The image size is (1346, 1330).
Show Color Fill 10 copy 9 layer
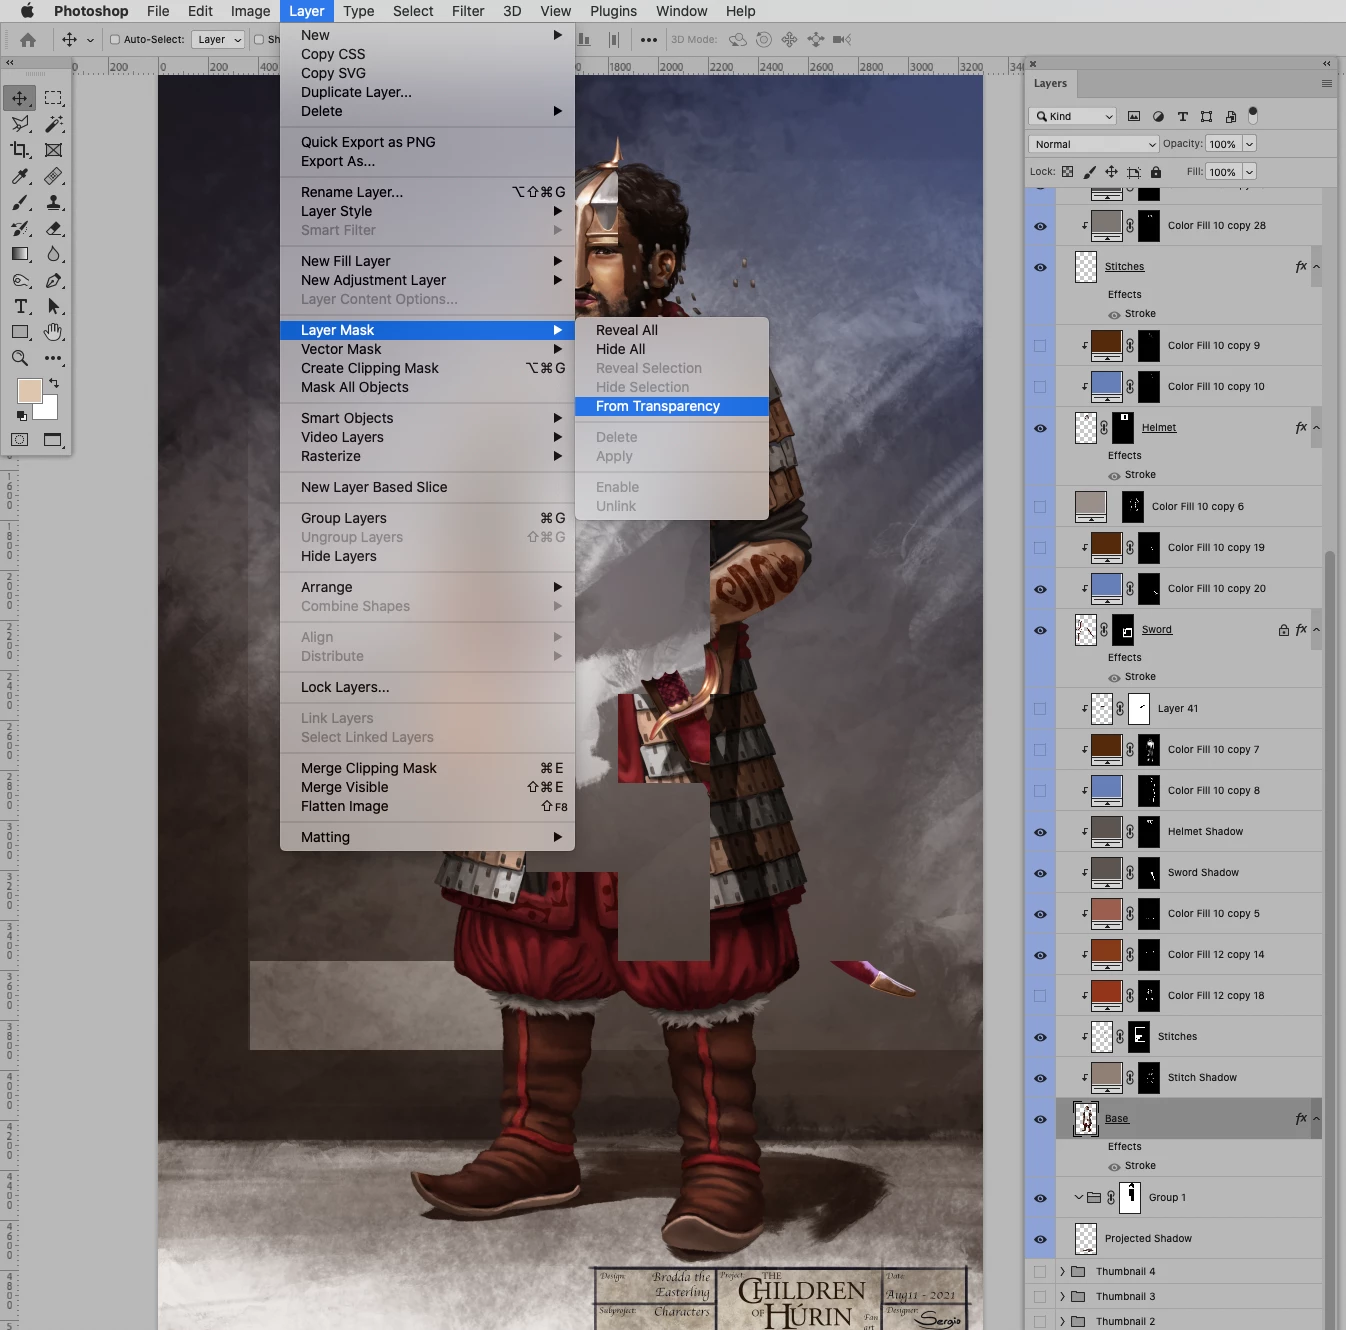click(1040, 346)
